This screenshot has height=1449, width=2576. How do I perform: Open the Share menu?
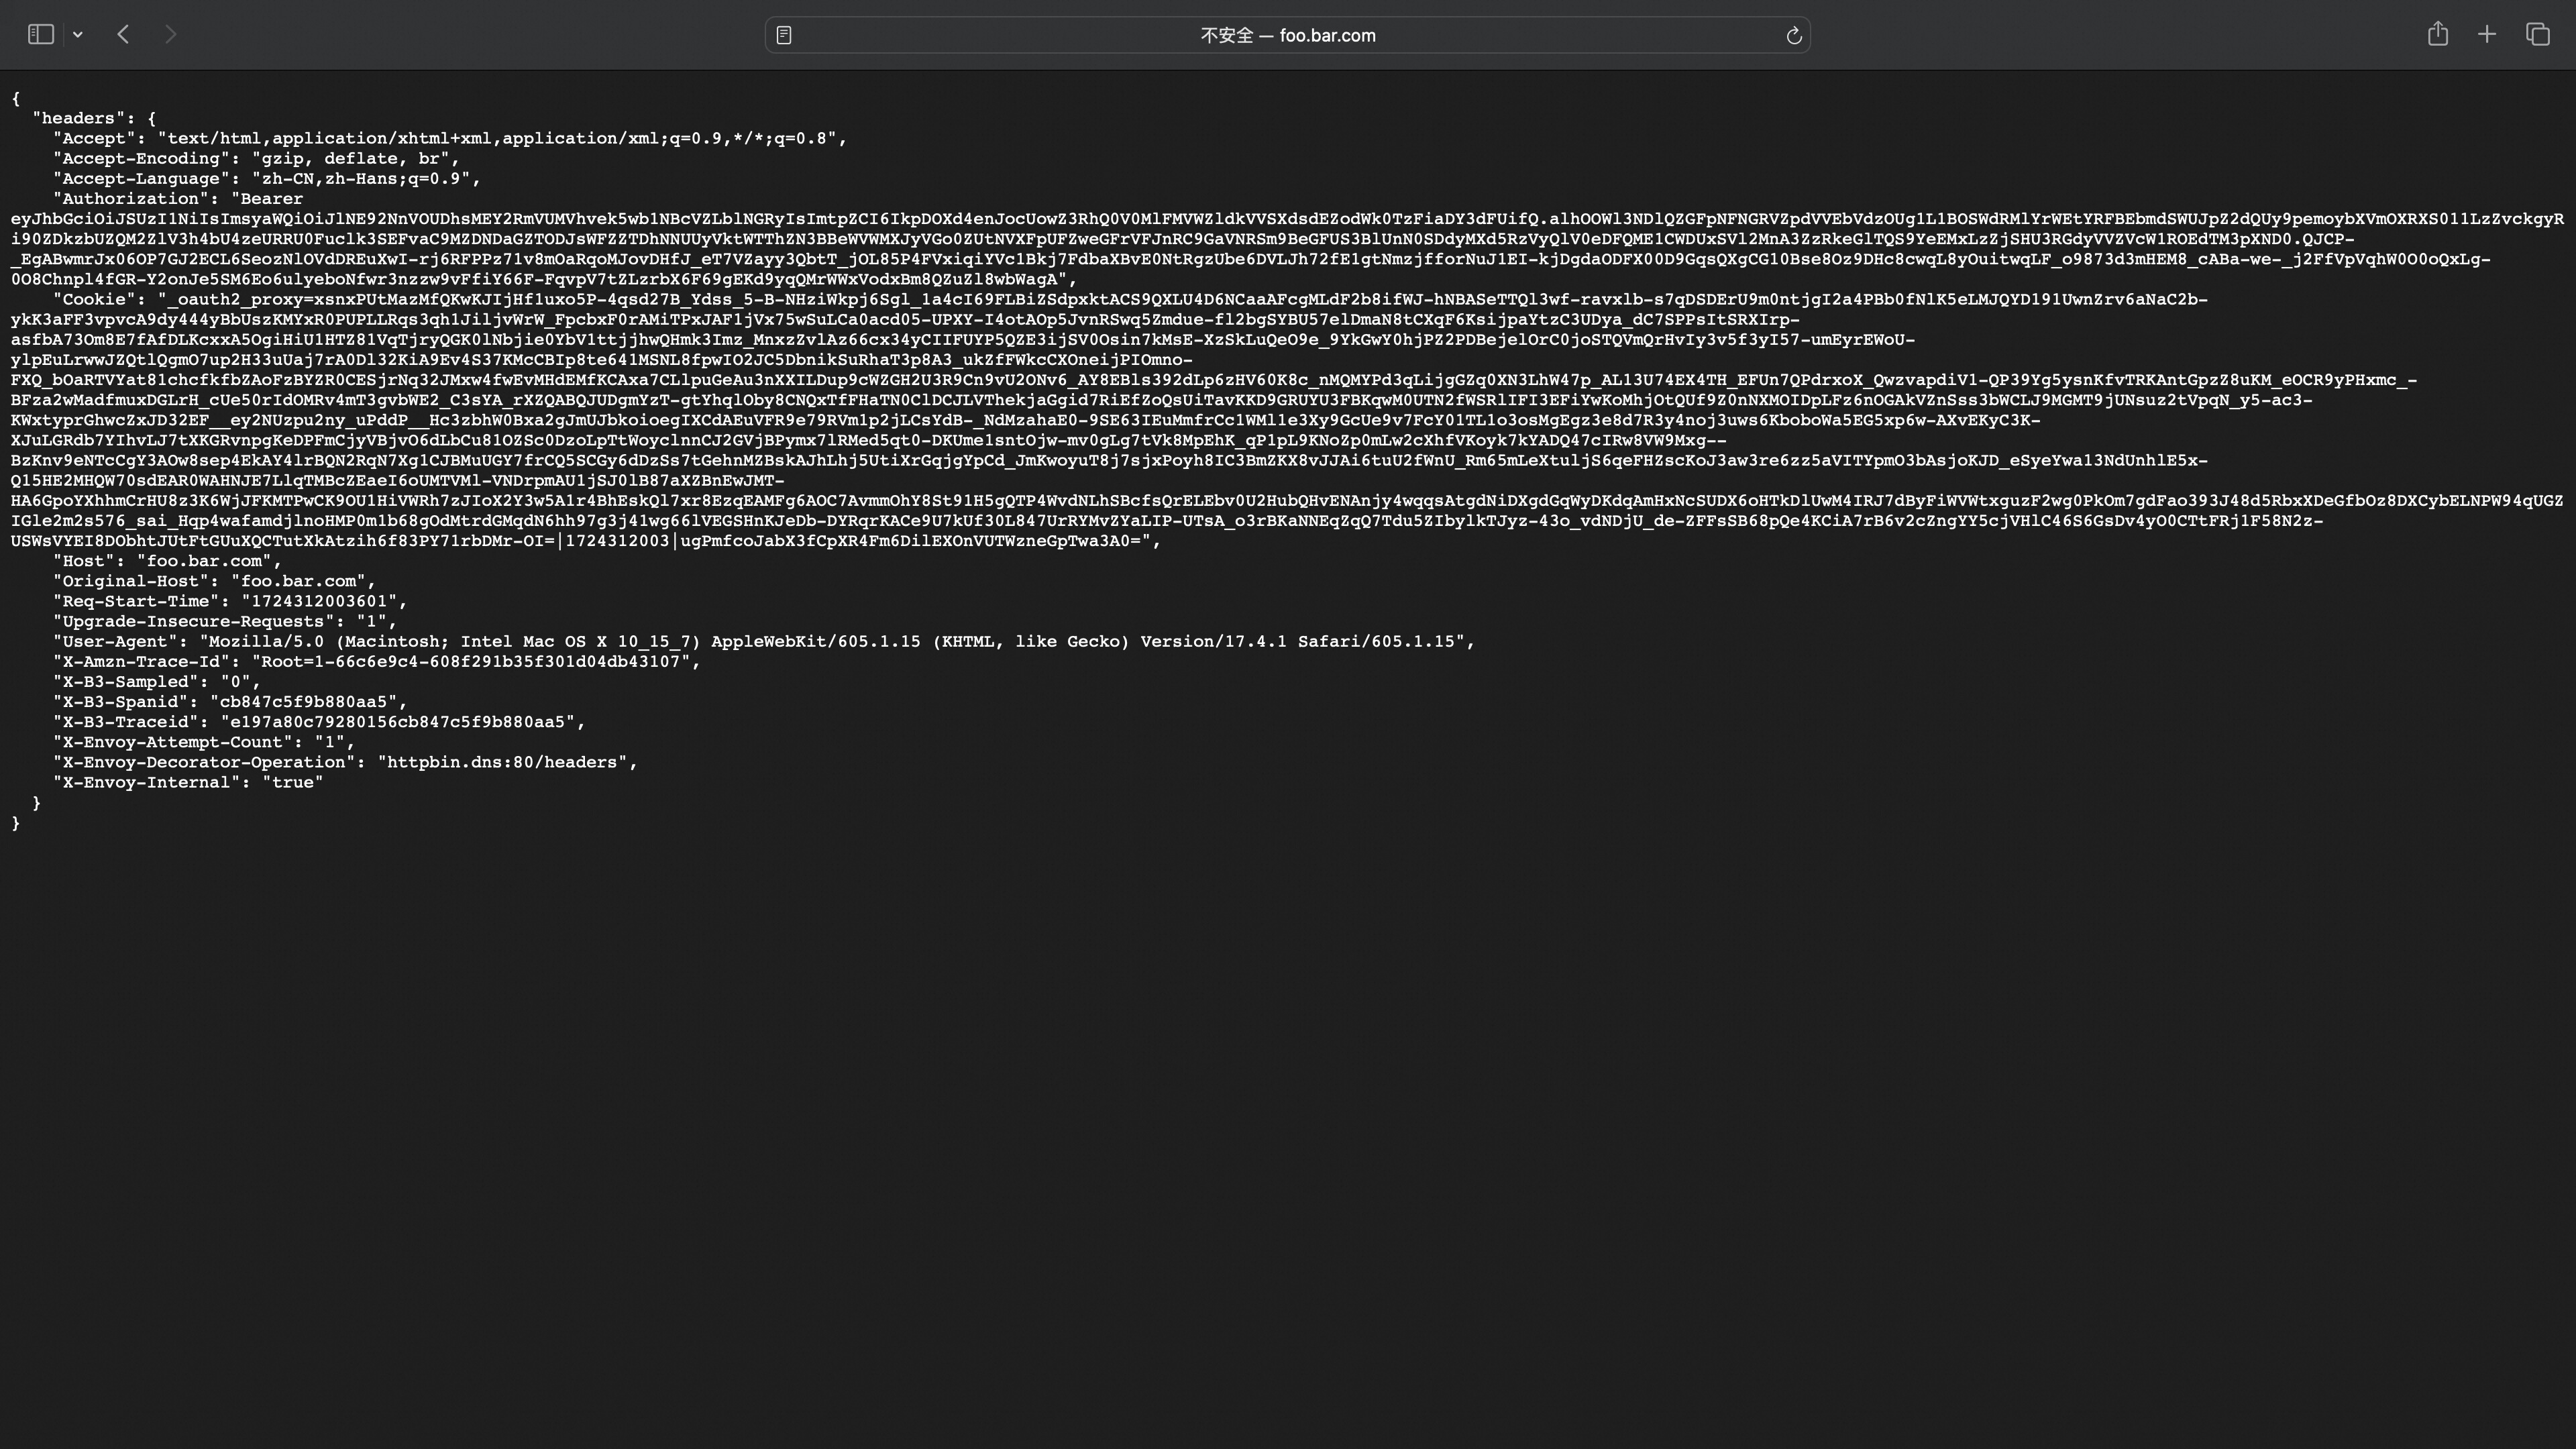pos(2437,35)
